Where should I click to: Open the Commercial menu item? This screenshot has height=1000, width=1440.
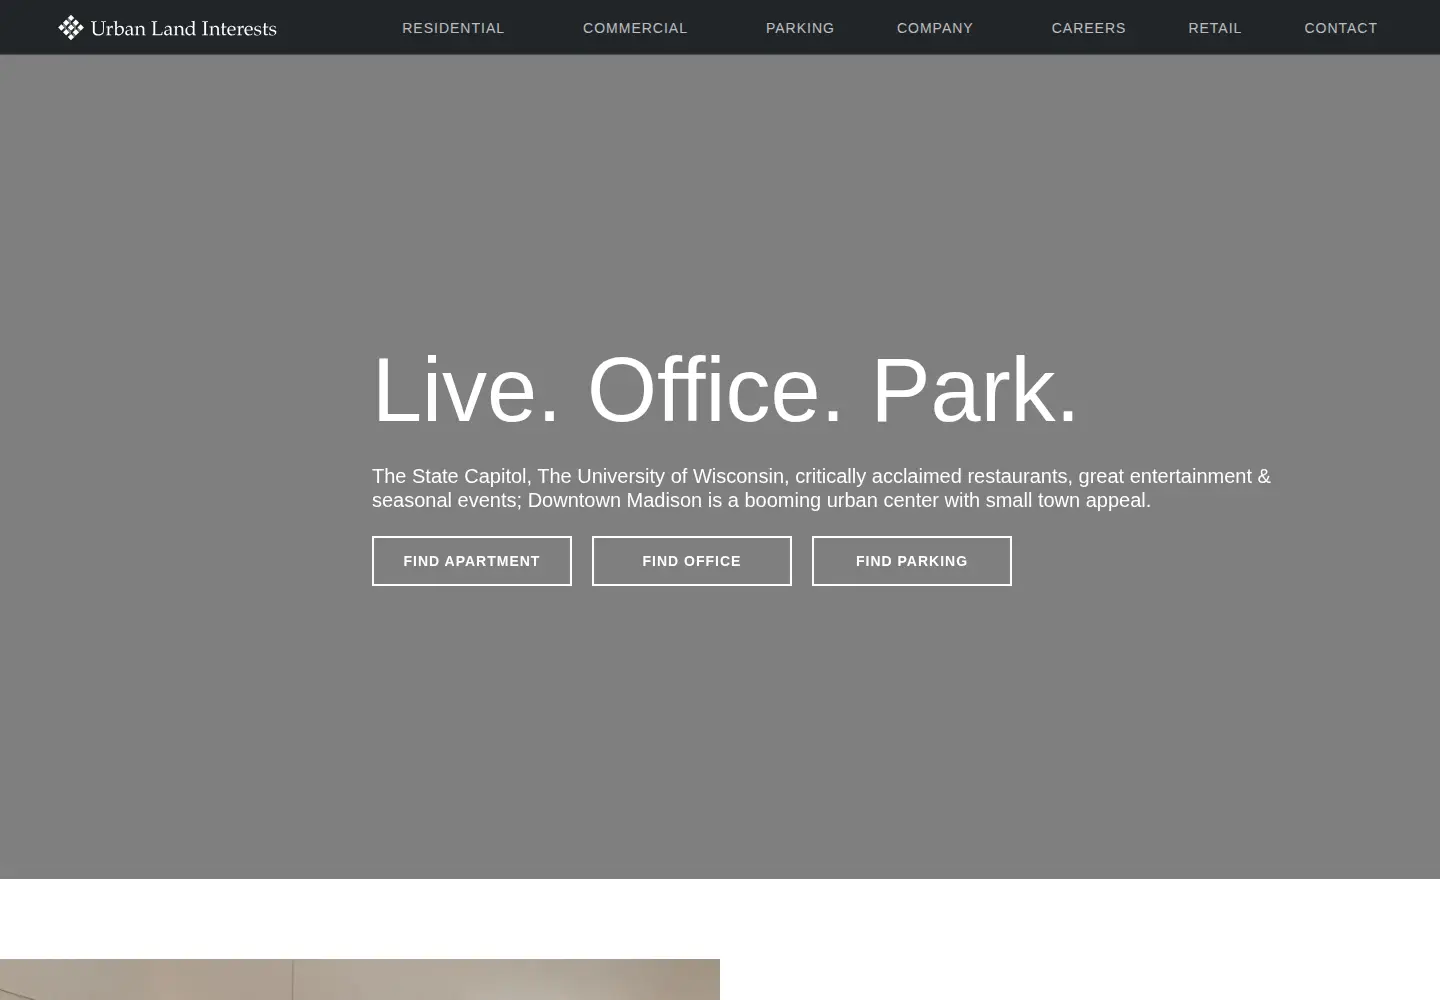pyautogui.click(x=635, y=28)
